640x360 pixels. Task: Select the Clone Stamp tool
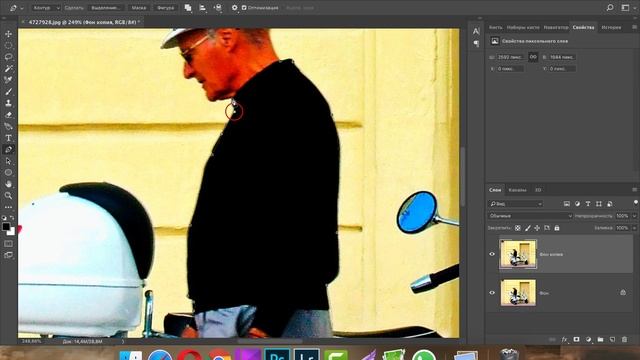[8, 103]
